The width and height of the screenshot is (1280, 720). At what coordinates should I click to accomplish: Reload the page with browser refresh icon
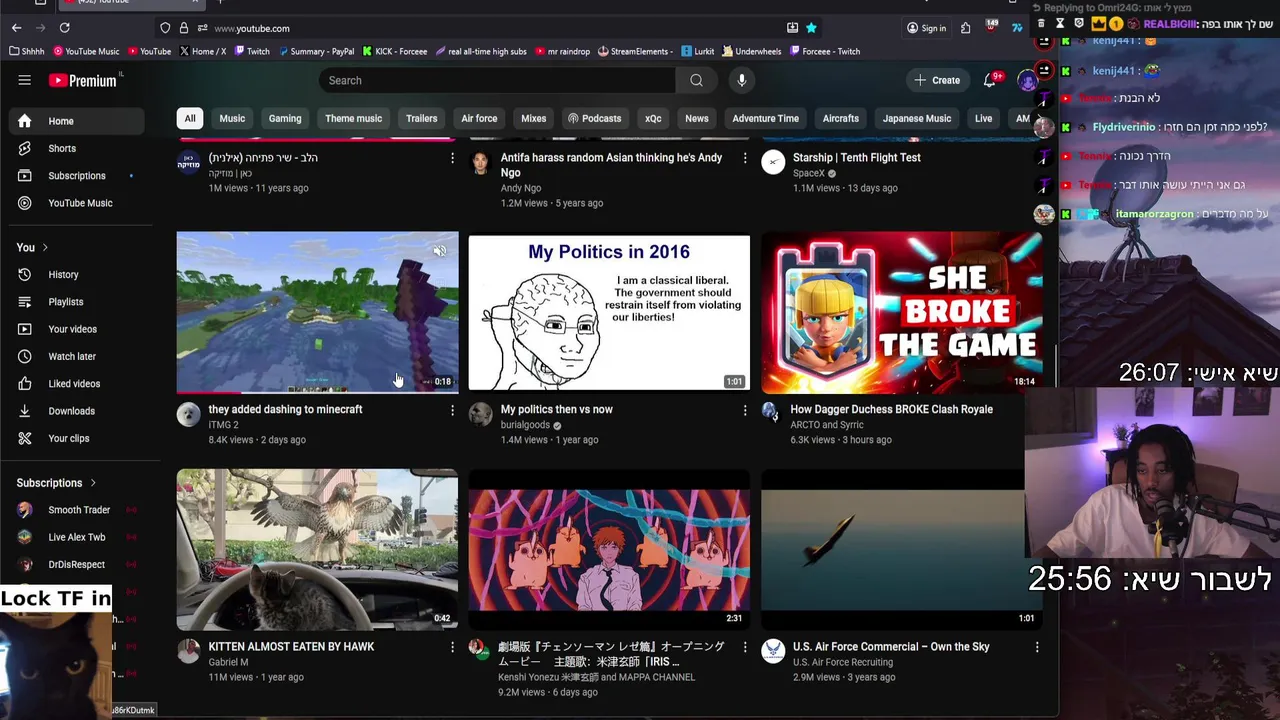coord(65,28)
